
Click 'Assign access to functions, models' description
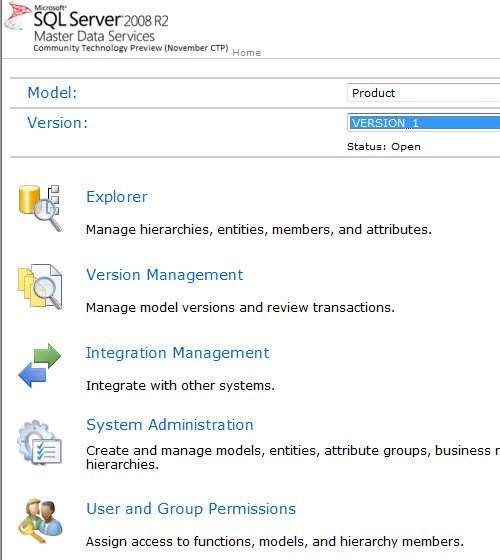275,542
